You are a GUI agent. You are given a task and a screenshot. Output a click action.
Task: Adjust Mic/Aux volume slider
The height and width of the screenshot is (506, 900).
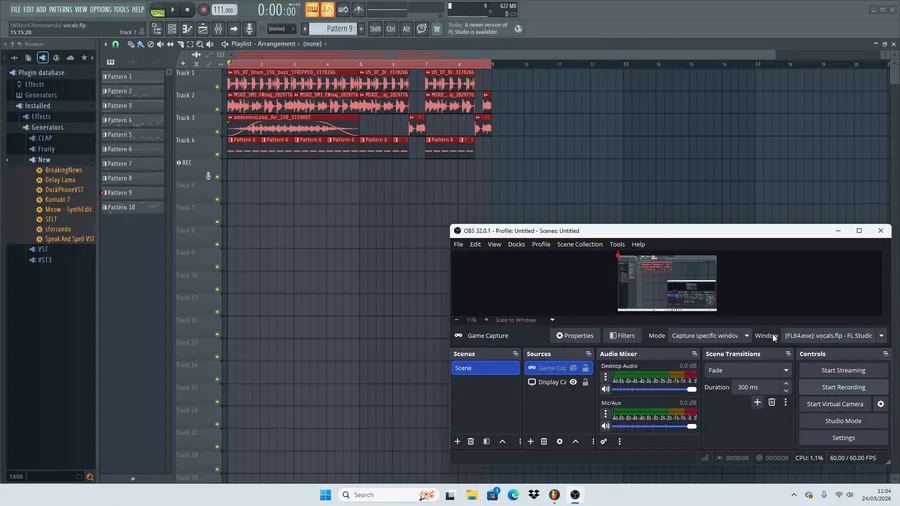pyautogui.click(x=654, y=426)
